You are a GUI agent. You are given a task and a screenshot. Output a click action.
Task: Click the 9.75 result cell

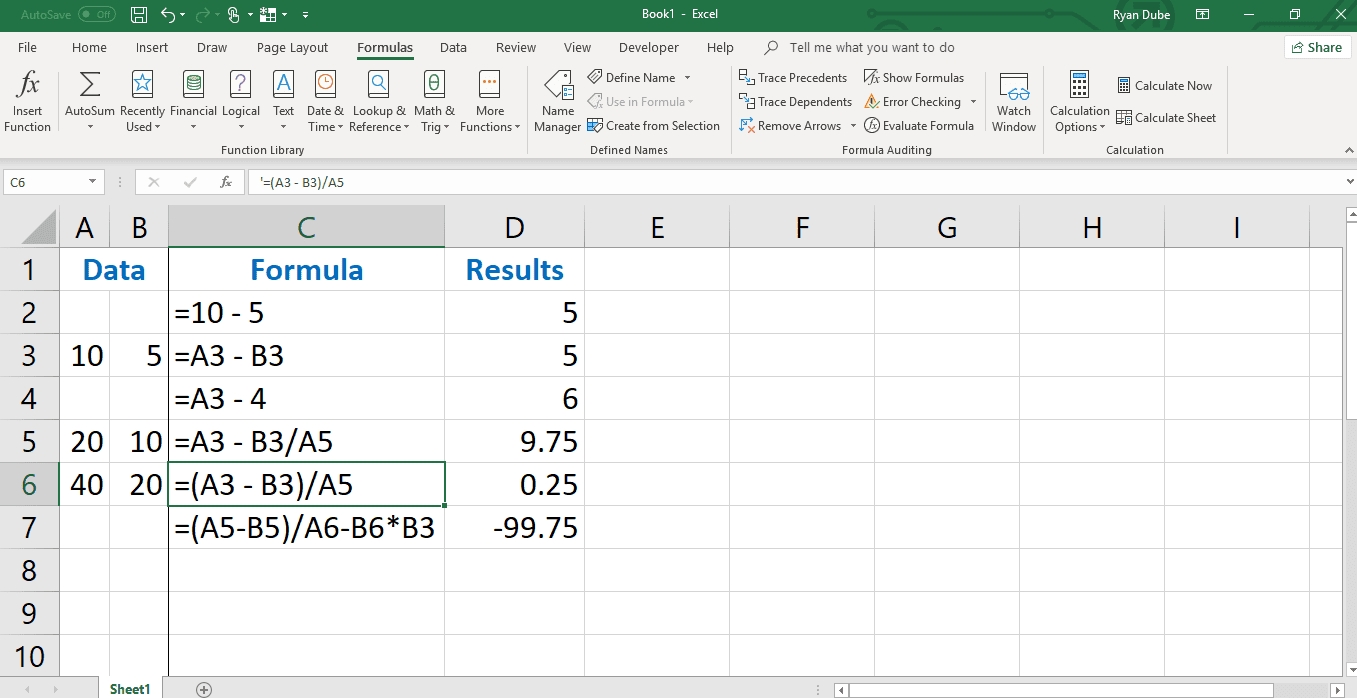point(514,441)
